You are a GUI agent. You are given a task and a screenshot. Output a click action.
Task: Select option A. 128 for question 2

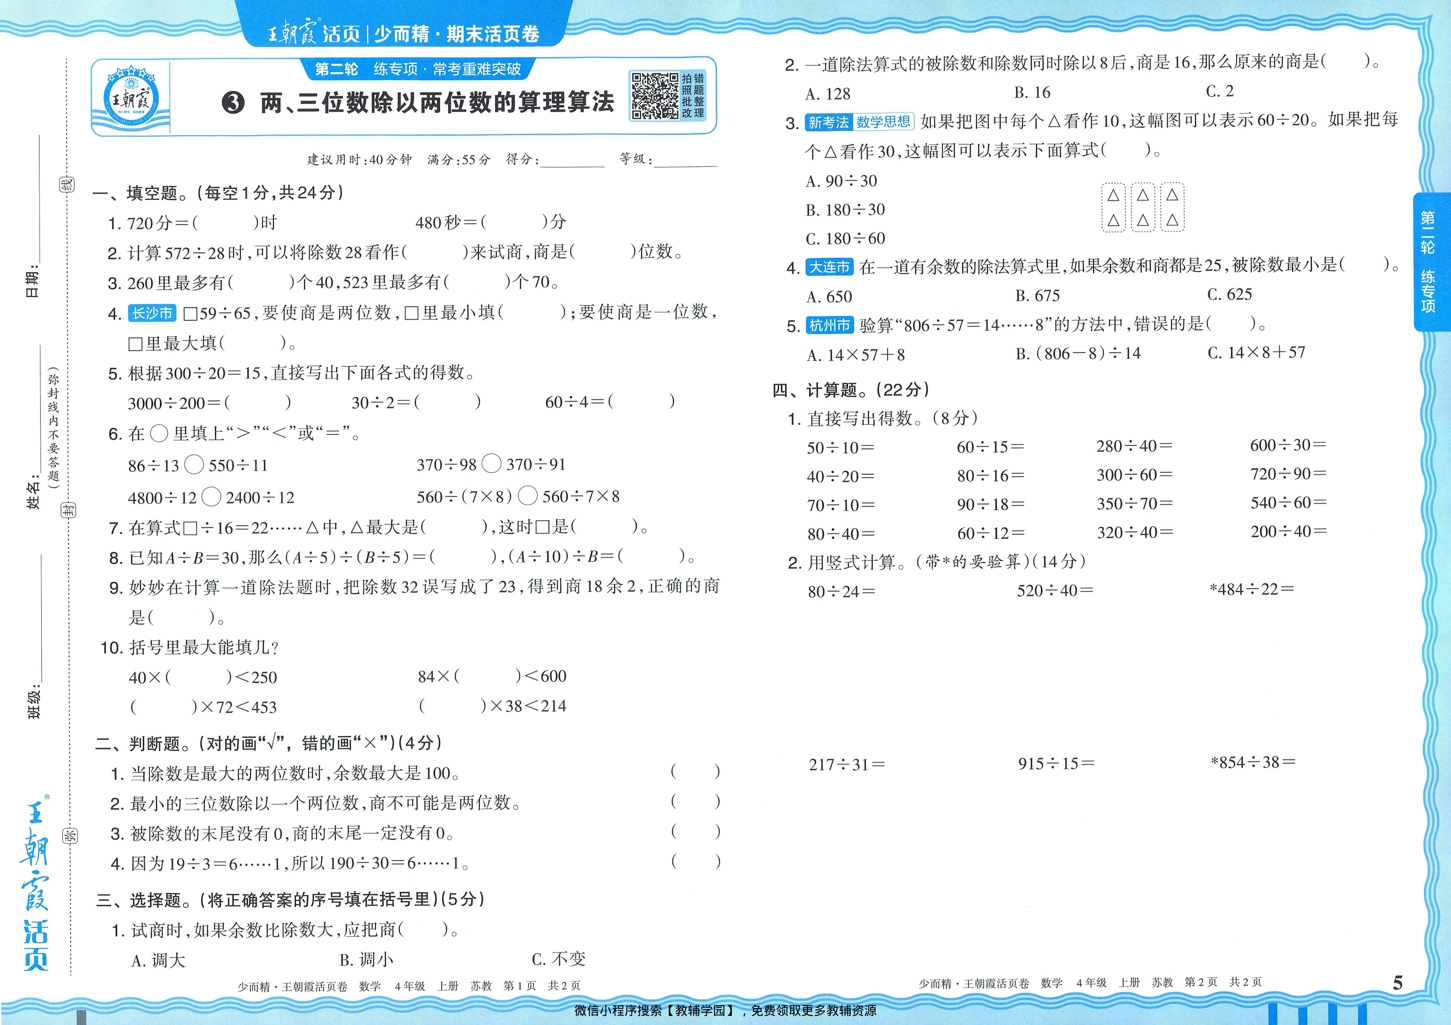(x=825, y=94)
